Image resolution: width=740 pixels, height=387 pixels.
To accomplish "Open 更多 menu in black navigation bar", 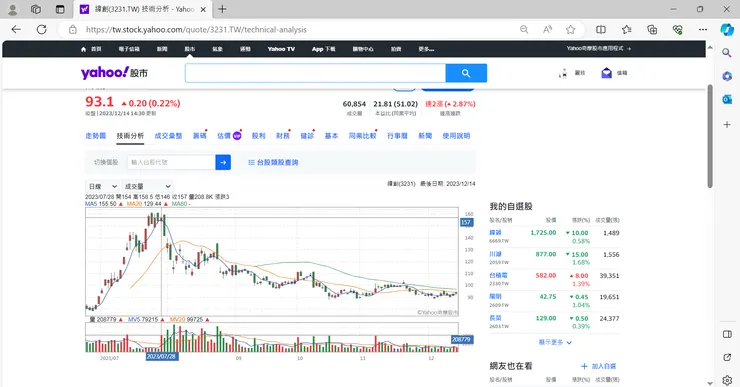I will click(426, 49).
